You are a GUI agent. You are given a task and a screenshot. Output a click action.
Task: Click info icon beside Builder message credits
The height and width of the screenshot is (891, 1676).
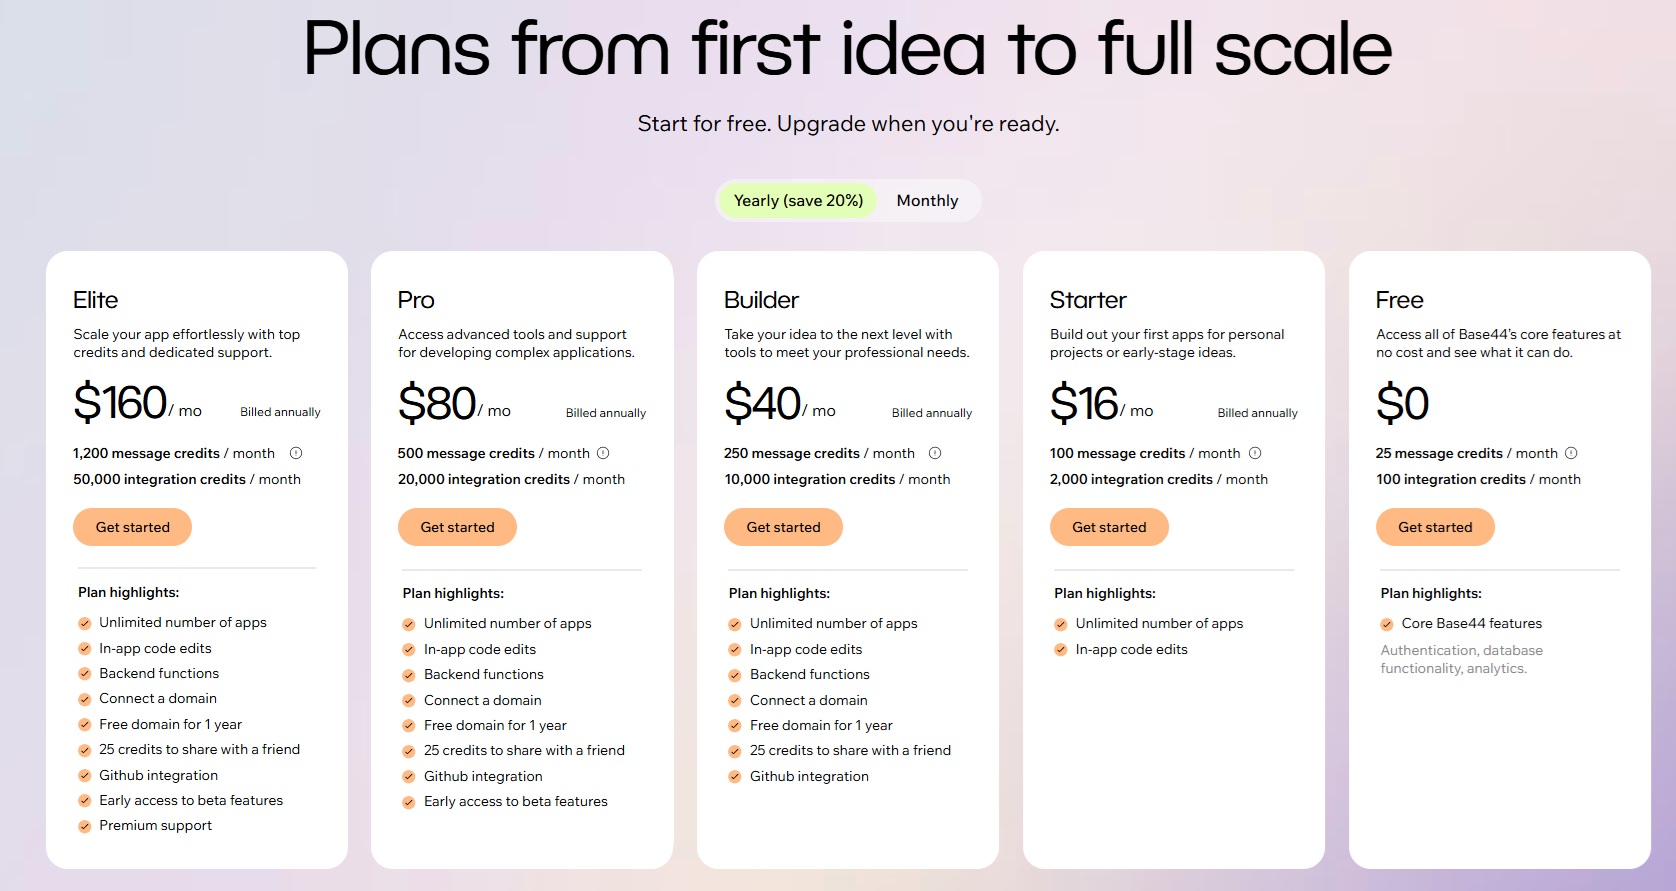point(935,453)
